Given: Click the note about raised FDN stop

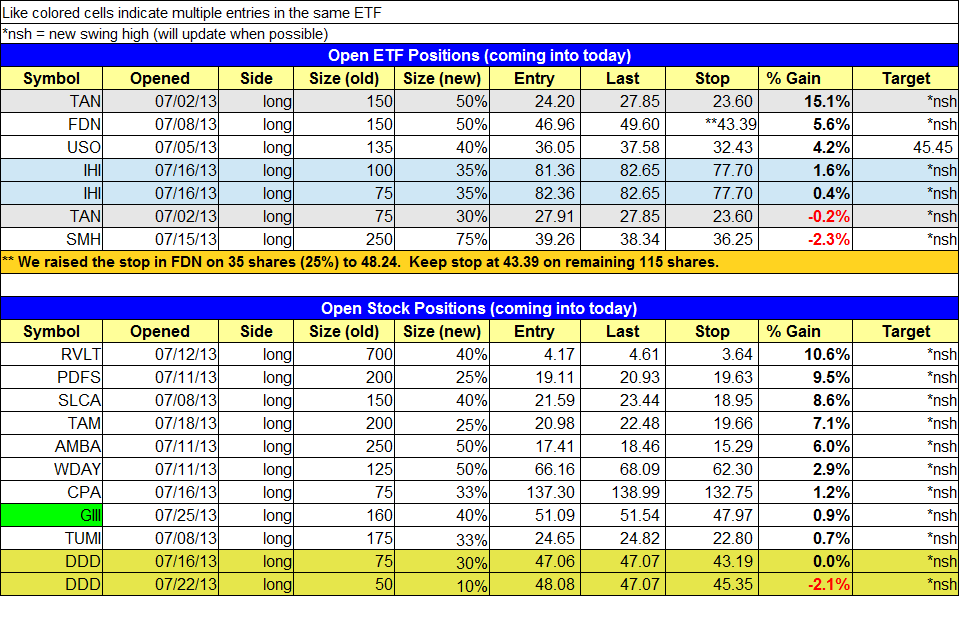Looking at the screenshot, I should tap(479, 262).
